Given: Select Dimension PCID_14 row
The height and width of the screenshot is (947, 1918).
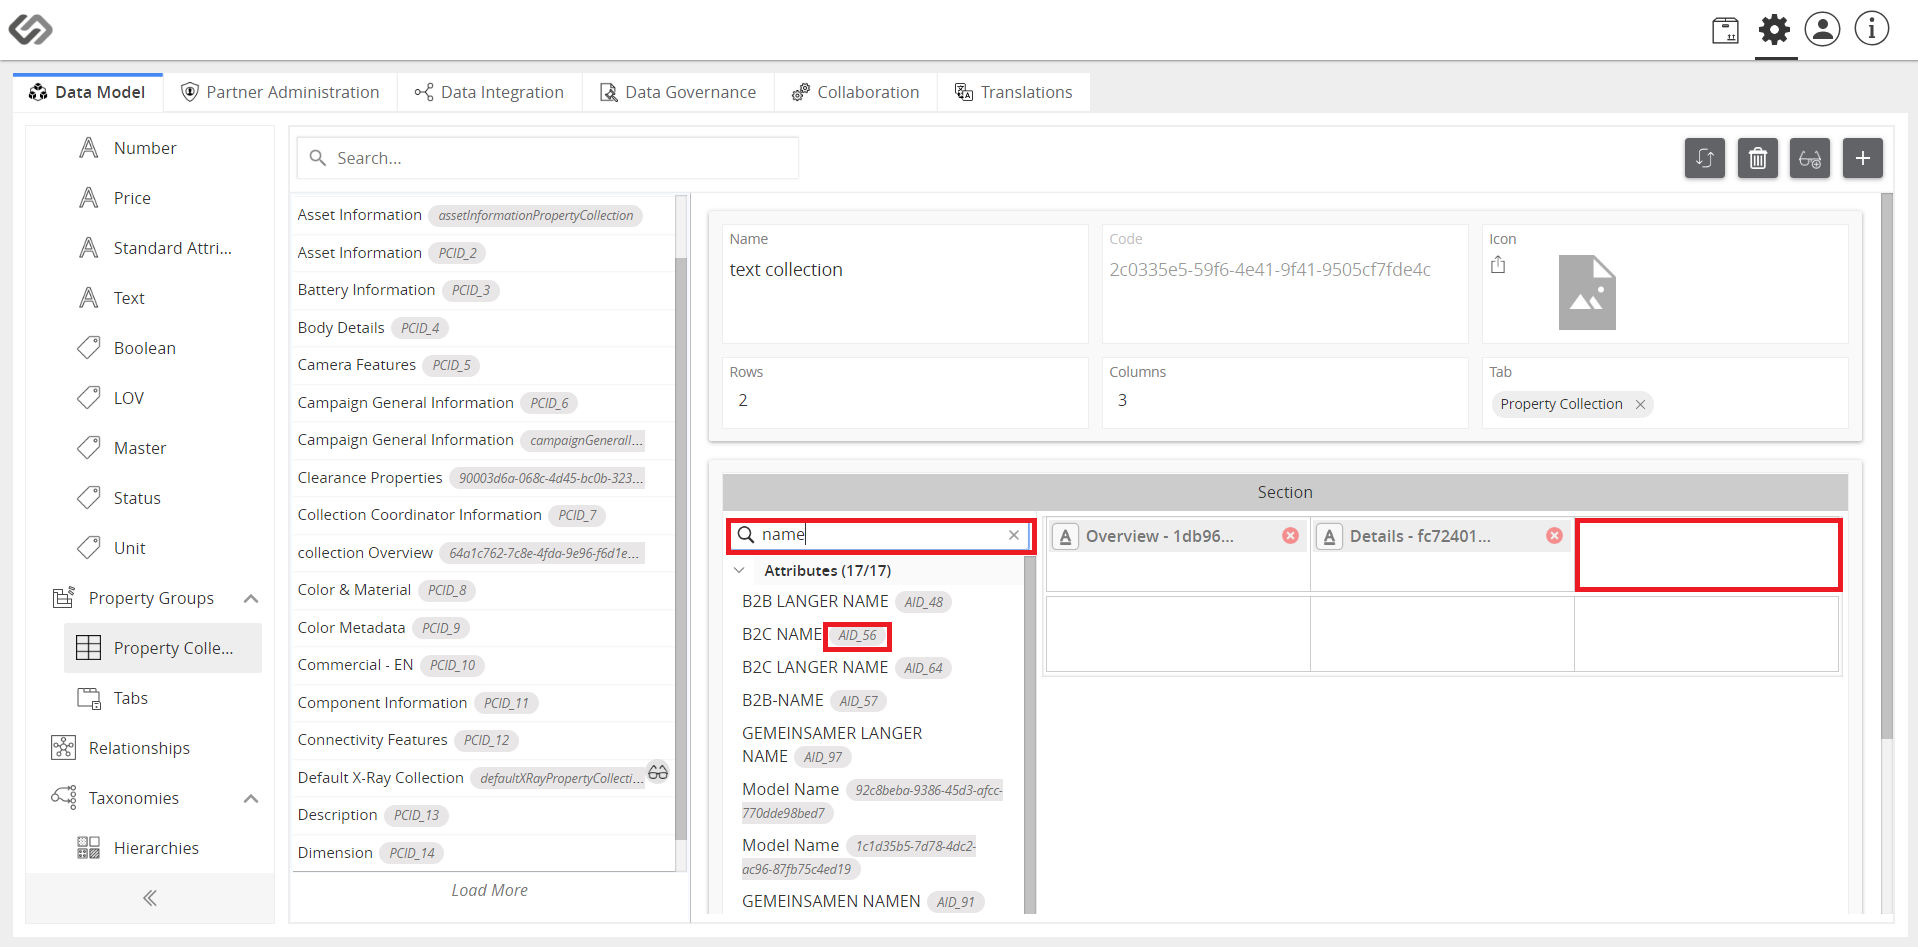Looking at the screenshot, I should click(x=484, y=853).
